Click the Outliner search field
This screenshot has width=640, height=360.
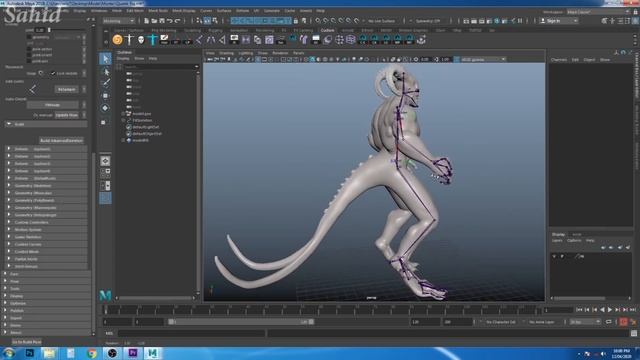tap(161, 67)
